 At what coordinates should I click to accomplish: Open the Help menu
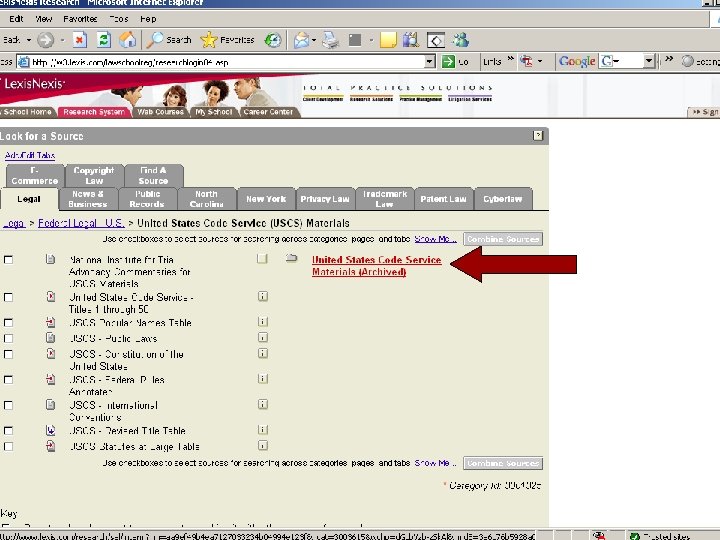pos(148,19)
